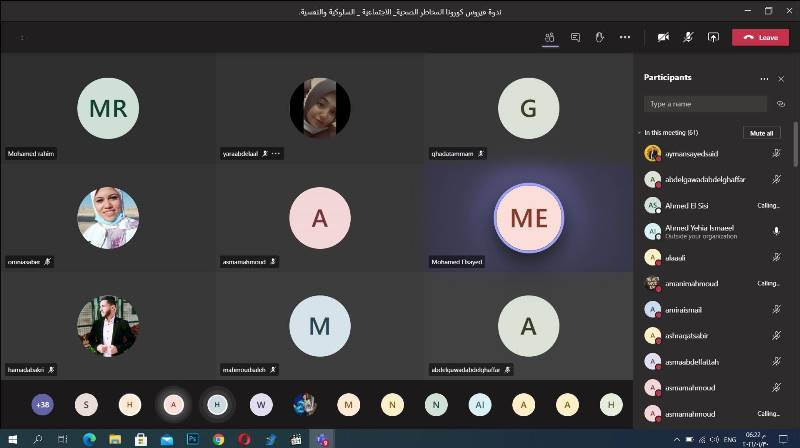
Task: Select the +38 overflow participants bubble
Action: click(42, 404)
